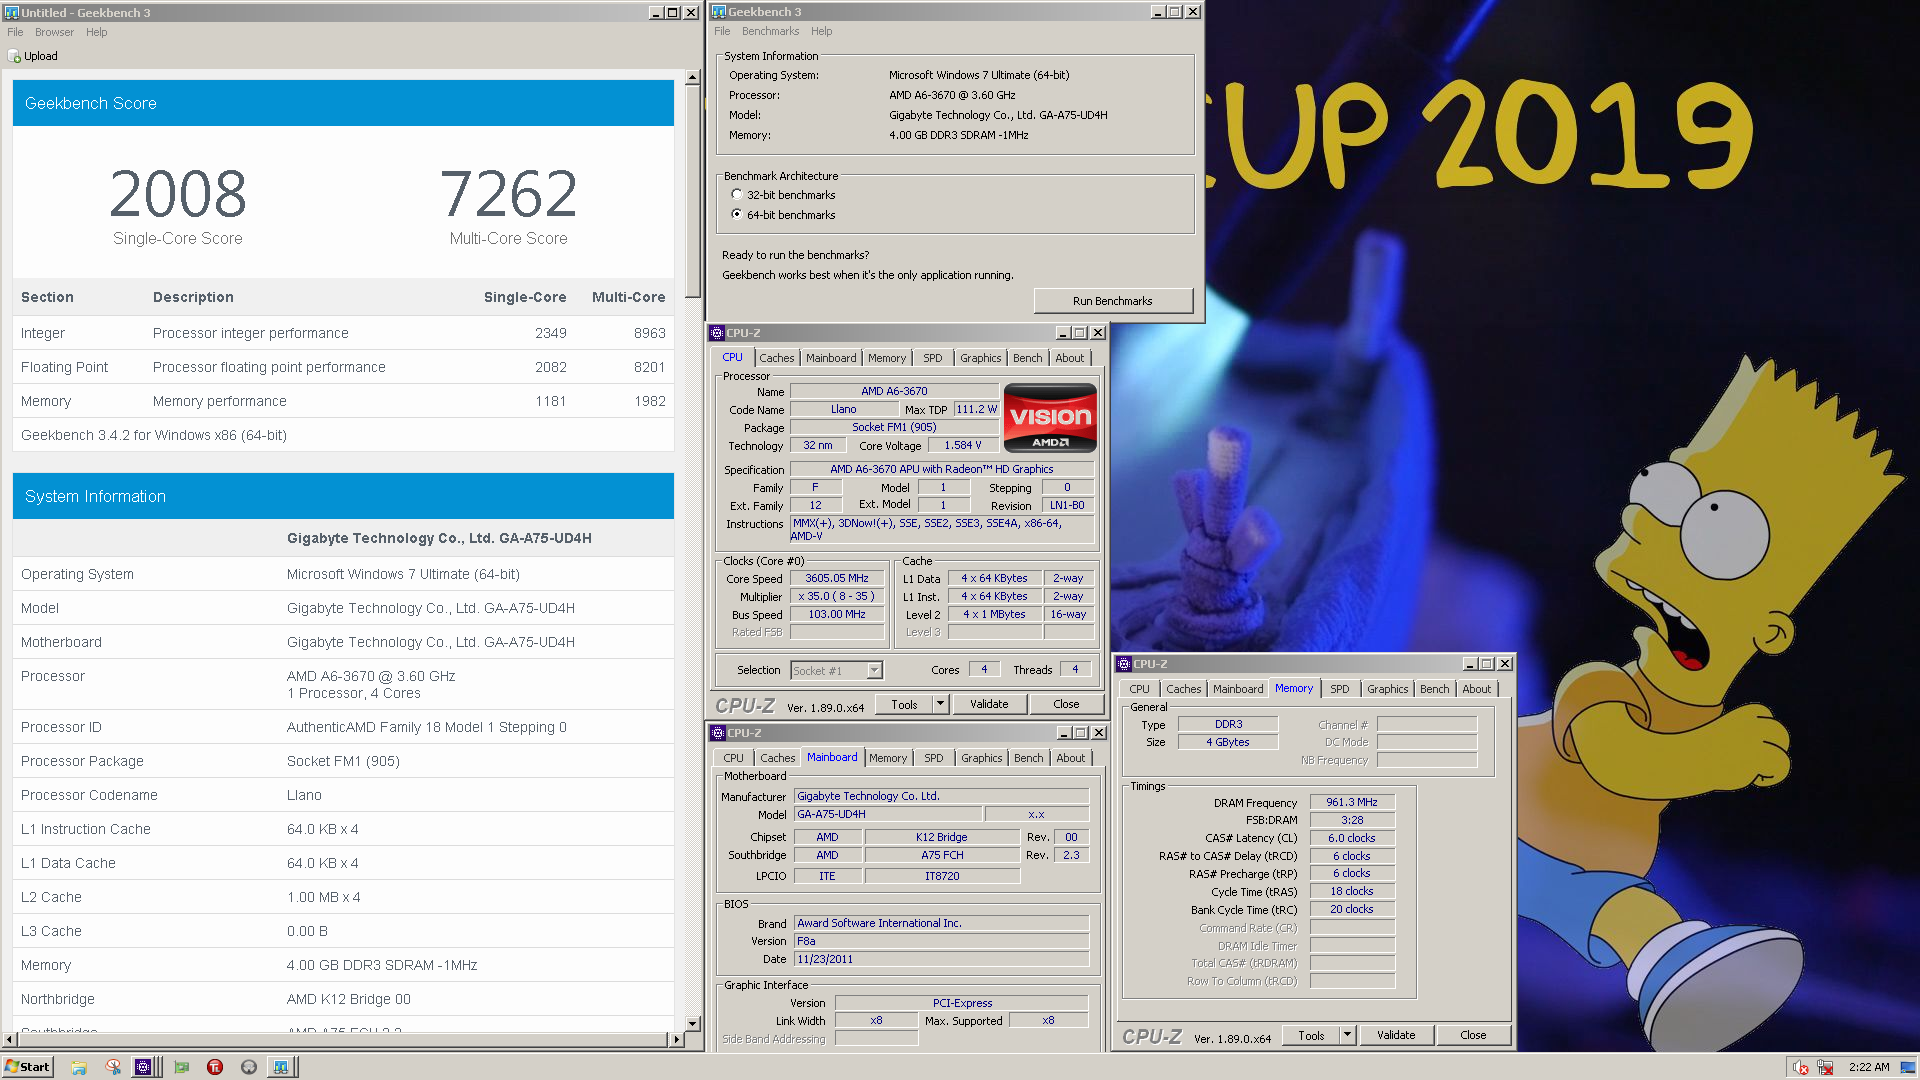Screen dimensions: 1920x1080
Task: Launch Snipping Tool from the taskbar
Action: click(x=113, y=1067)
